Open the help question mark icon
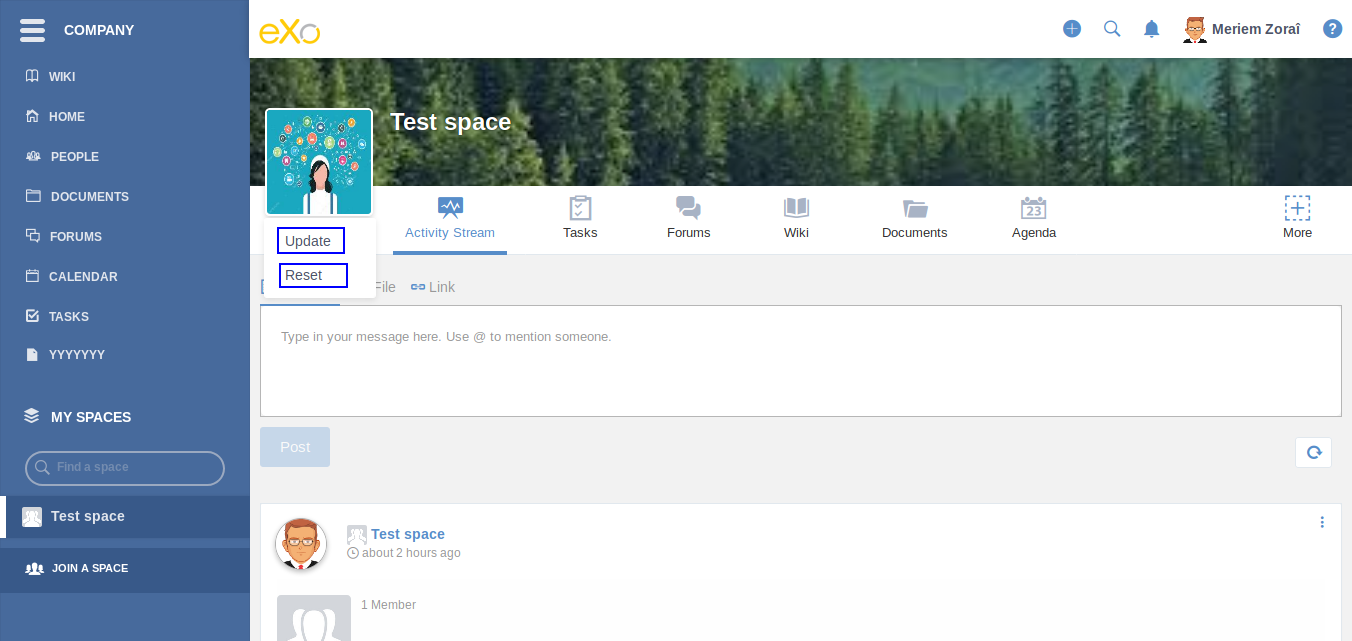 1332,29
